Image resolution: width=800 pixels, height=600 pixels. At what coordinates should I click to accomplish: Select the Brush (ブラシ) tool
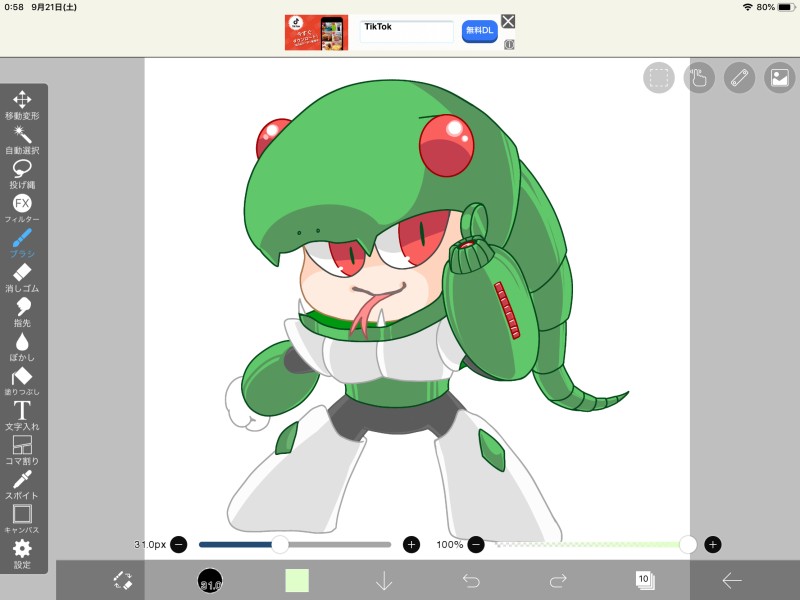(x=22, y=243)
